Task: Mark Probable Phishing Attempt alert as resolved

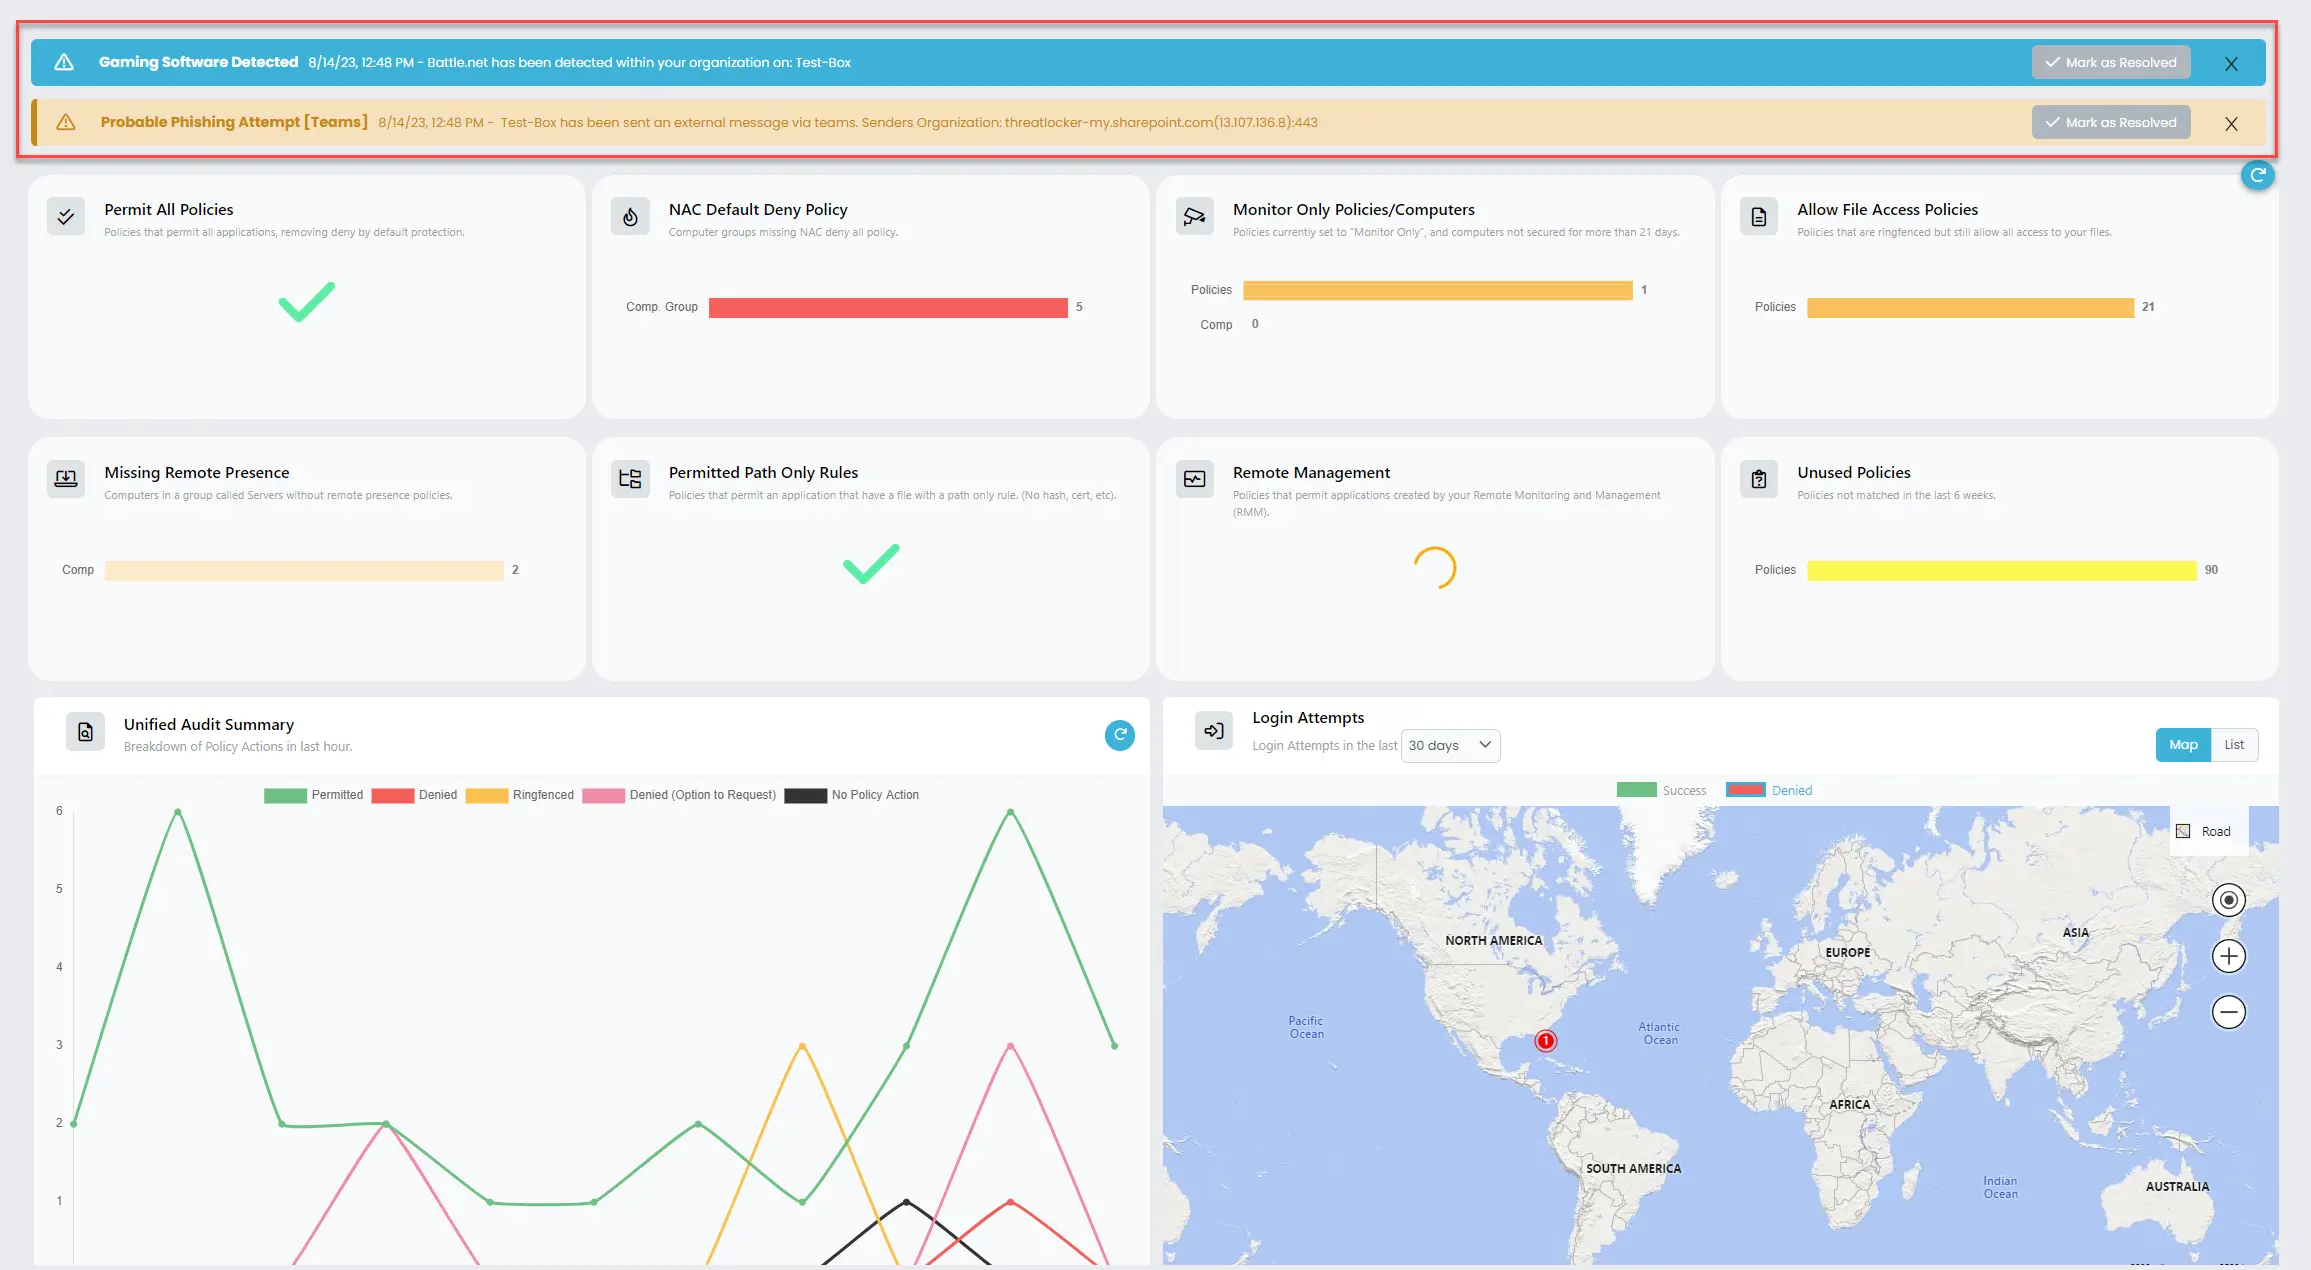Action: pos(2111,122)
